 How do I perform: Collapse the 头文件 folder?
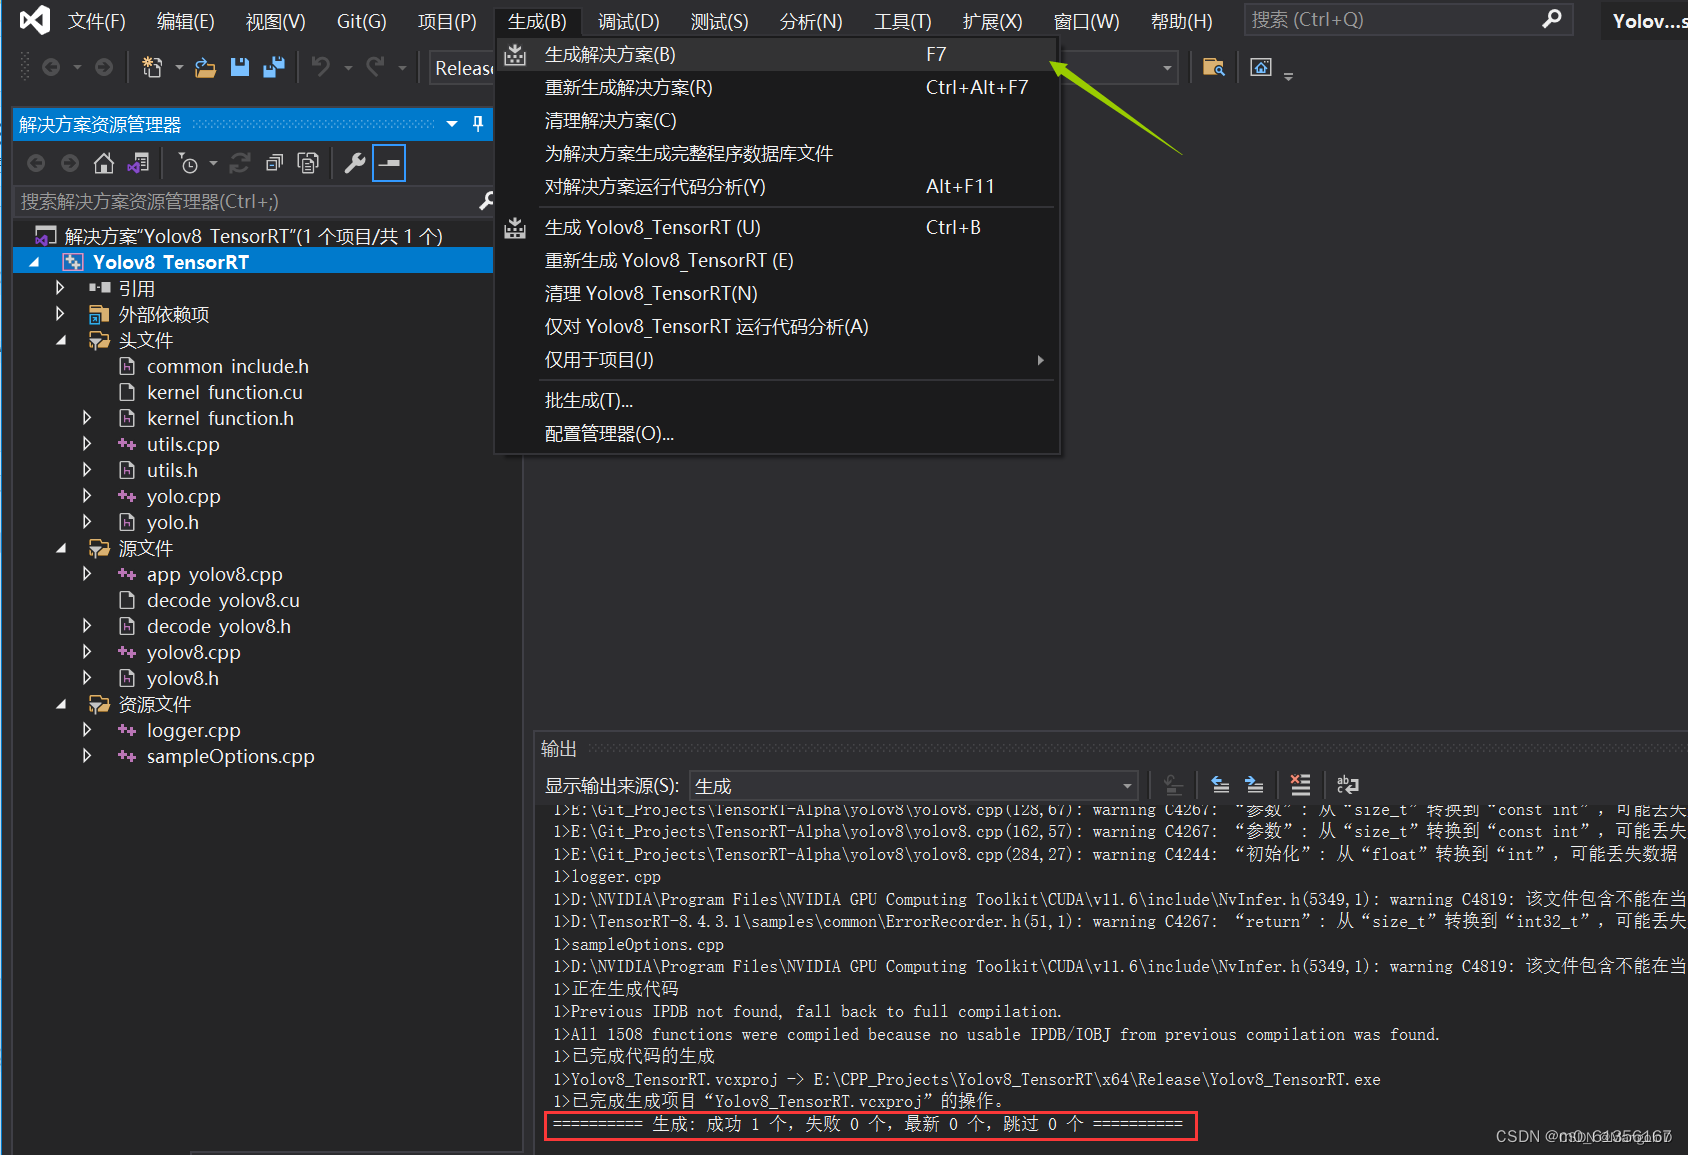click(x=60, y=339)
